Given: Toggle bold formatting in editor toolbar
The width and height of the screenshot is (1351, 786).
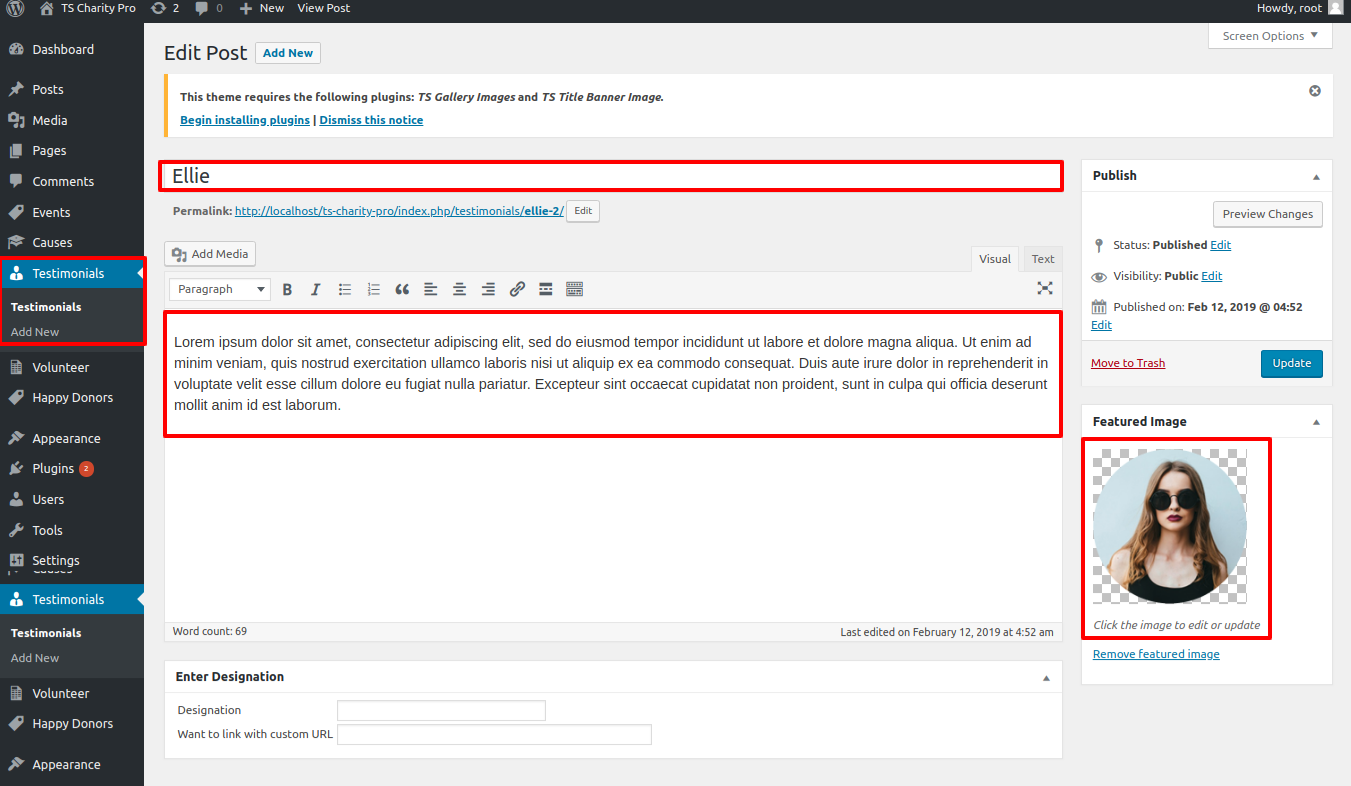Looking at the screenshot, I should coord(287,289).
